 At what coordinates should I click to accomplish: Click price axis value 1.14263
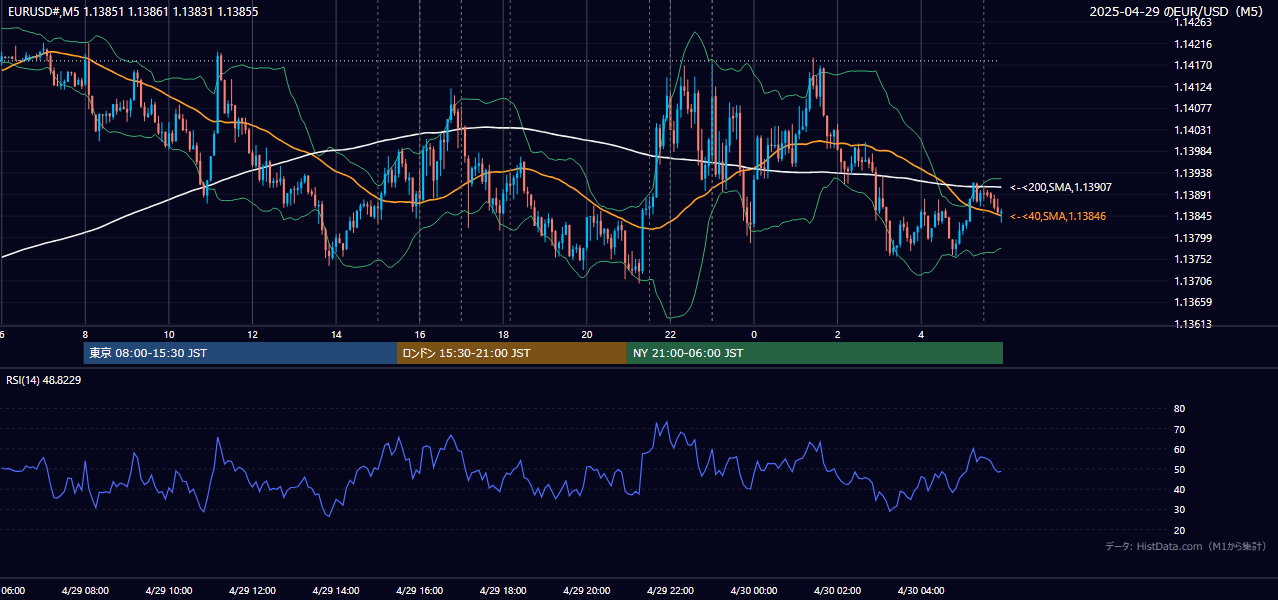point(1192,22)
